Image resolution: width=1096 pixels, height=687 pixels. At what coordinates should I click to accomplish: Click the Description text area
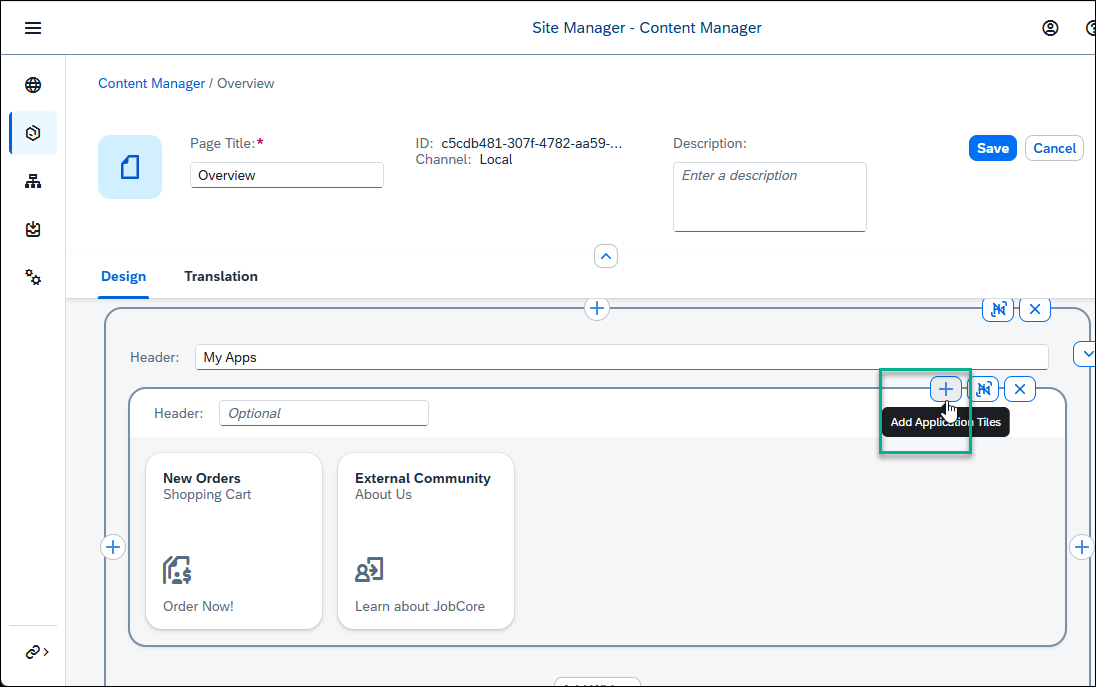click(770, 197)
